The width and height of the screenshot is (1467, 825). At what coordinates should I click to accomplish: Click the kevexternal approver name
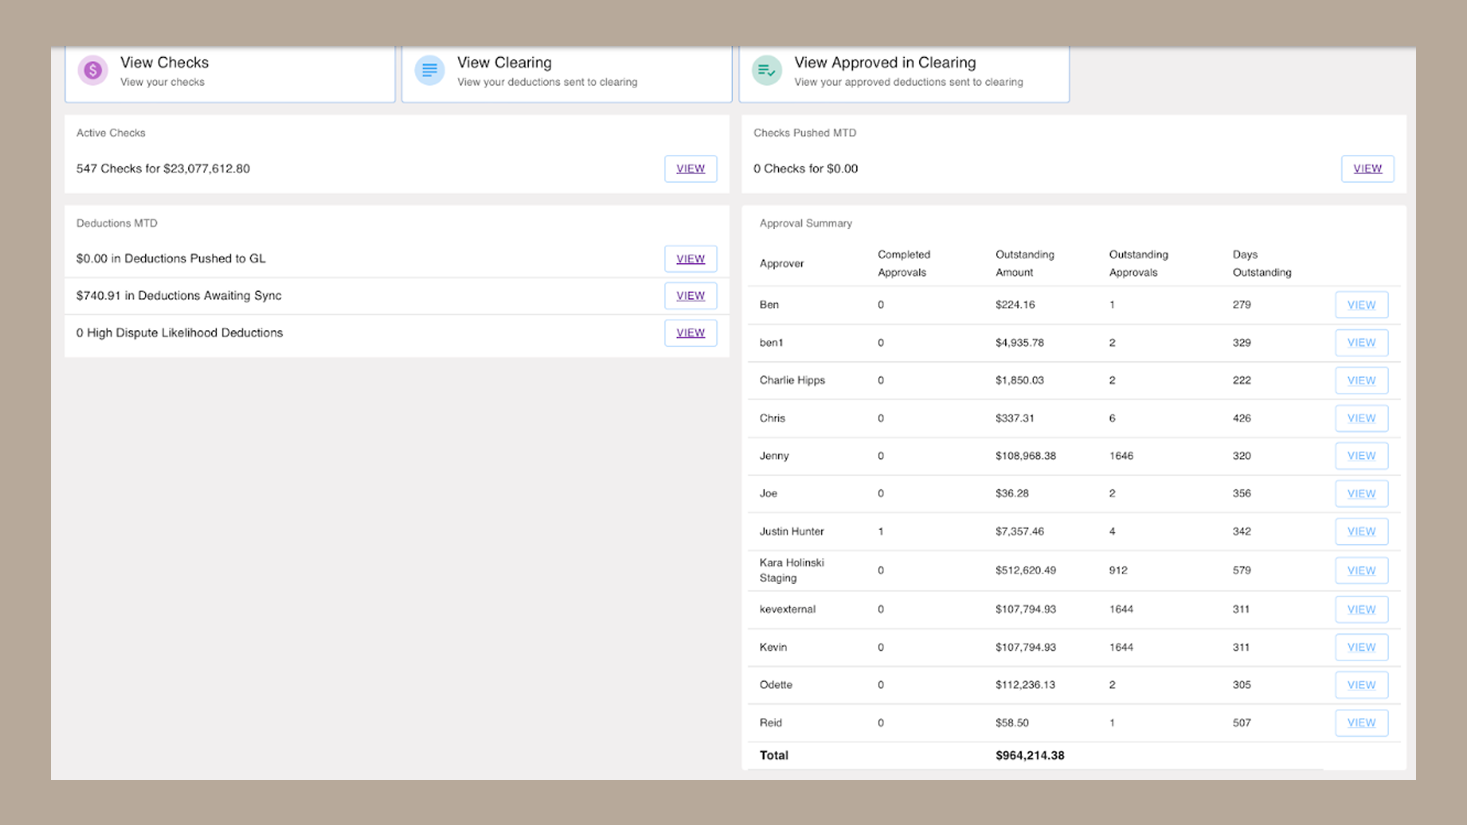point(788,610)
